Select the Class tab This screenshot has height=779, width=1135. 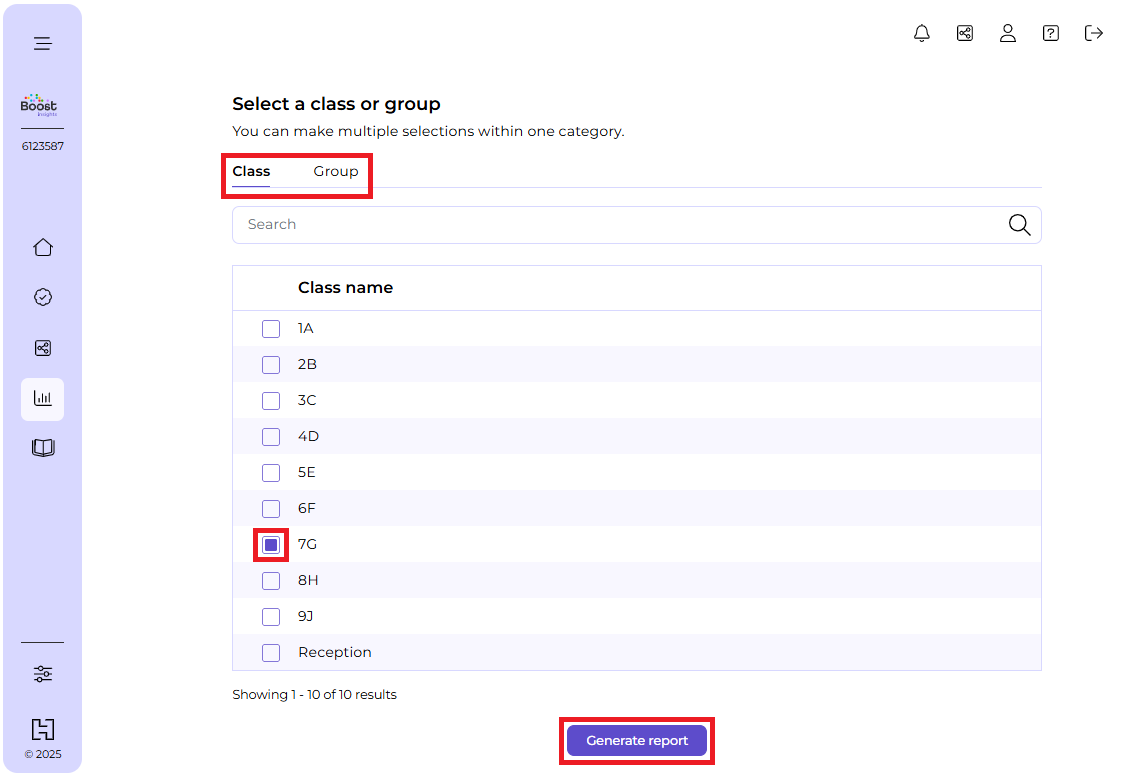click(251, 171)
